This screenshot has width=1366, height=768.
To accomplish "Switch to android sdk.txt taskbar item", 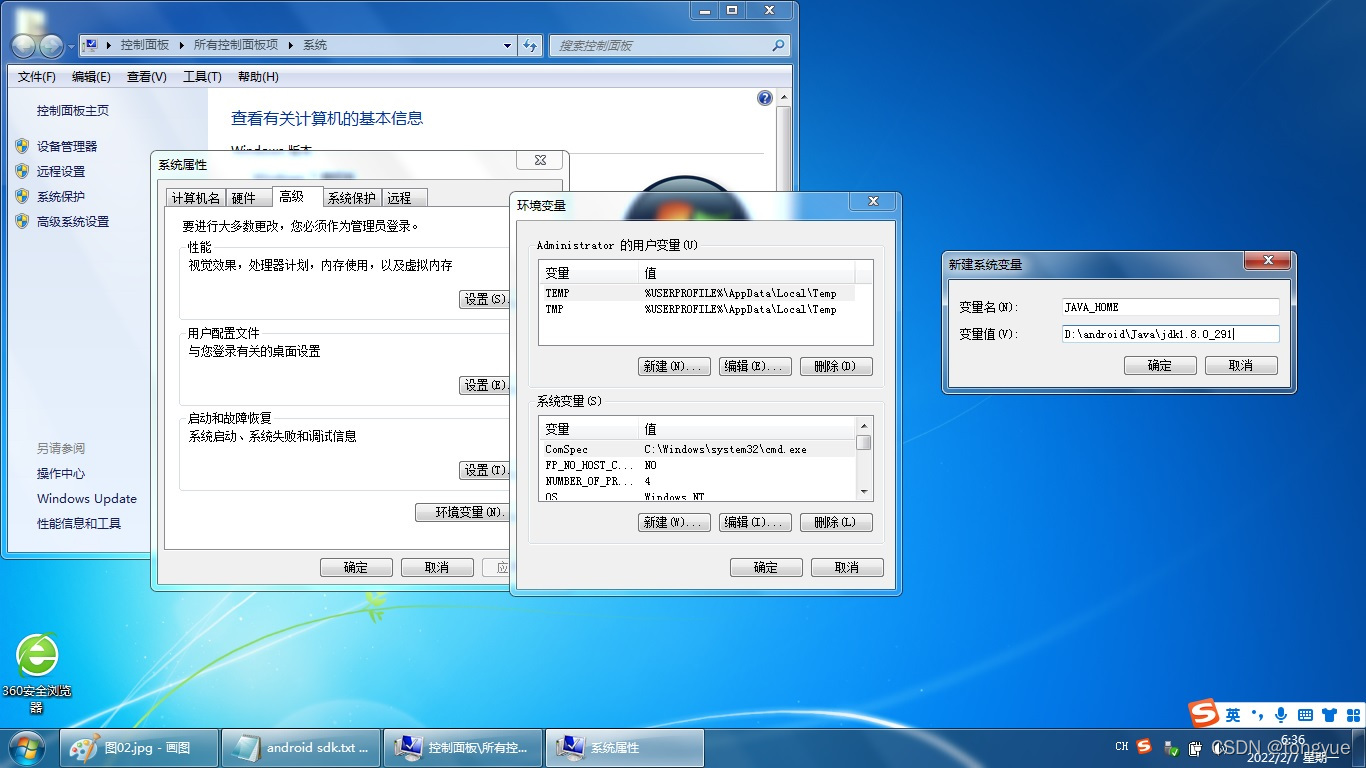I will pyautogui.click(x=301, y=748).
